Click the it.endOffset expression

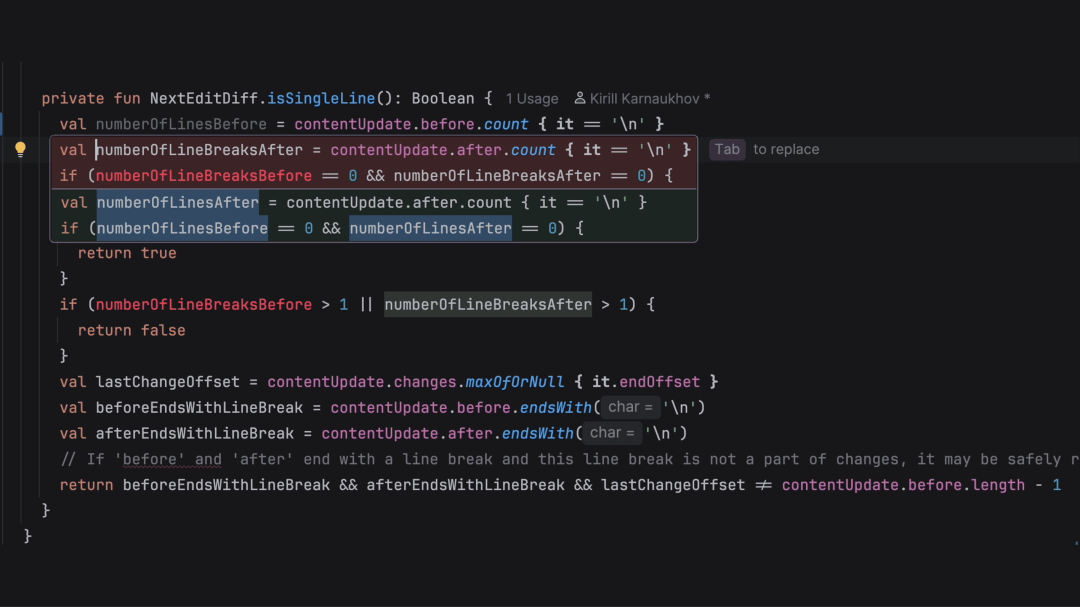pyautogui.click(x=646, y=382)
